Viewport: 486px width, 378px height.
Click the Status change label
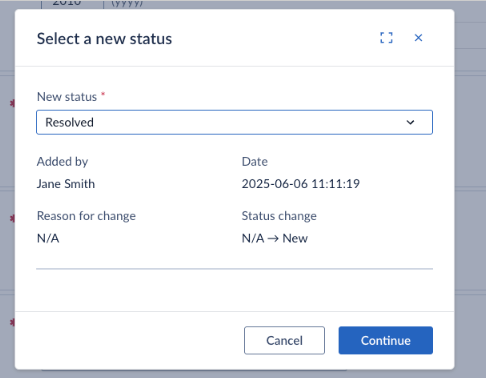[x=279, y=216]
